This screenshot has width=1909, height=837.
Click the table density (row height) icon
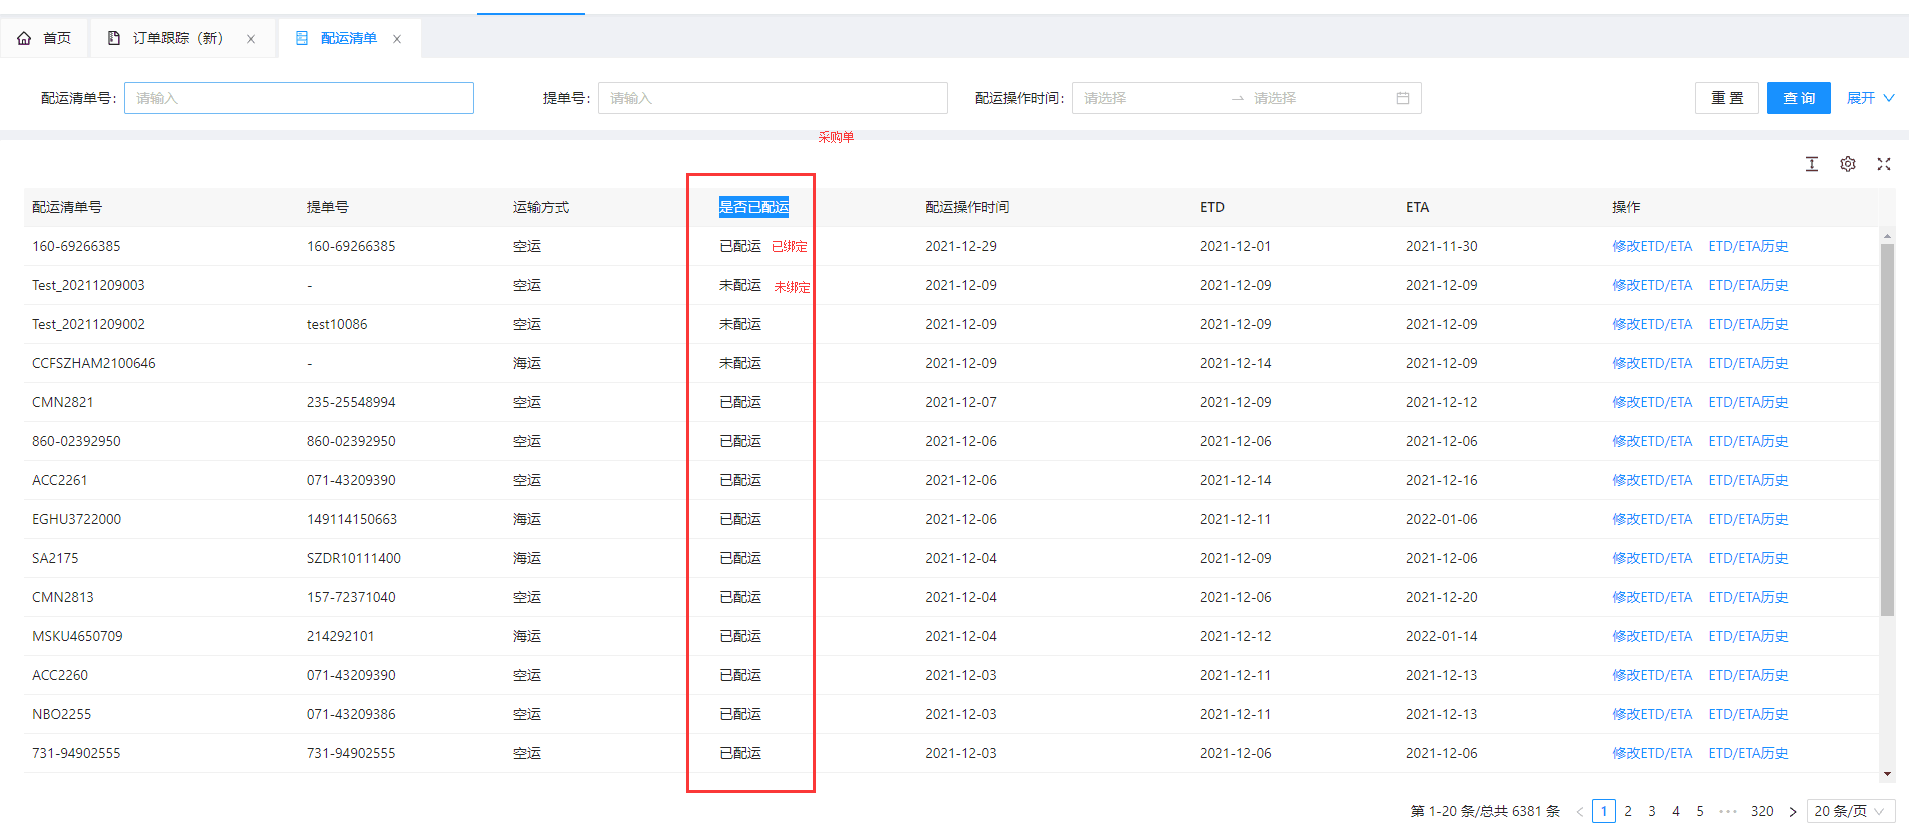click(x=1811, y=164)
